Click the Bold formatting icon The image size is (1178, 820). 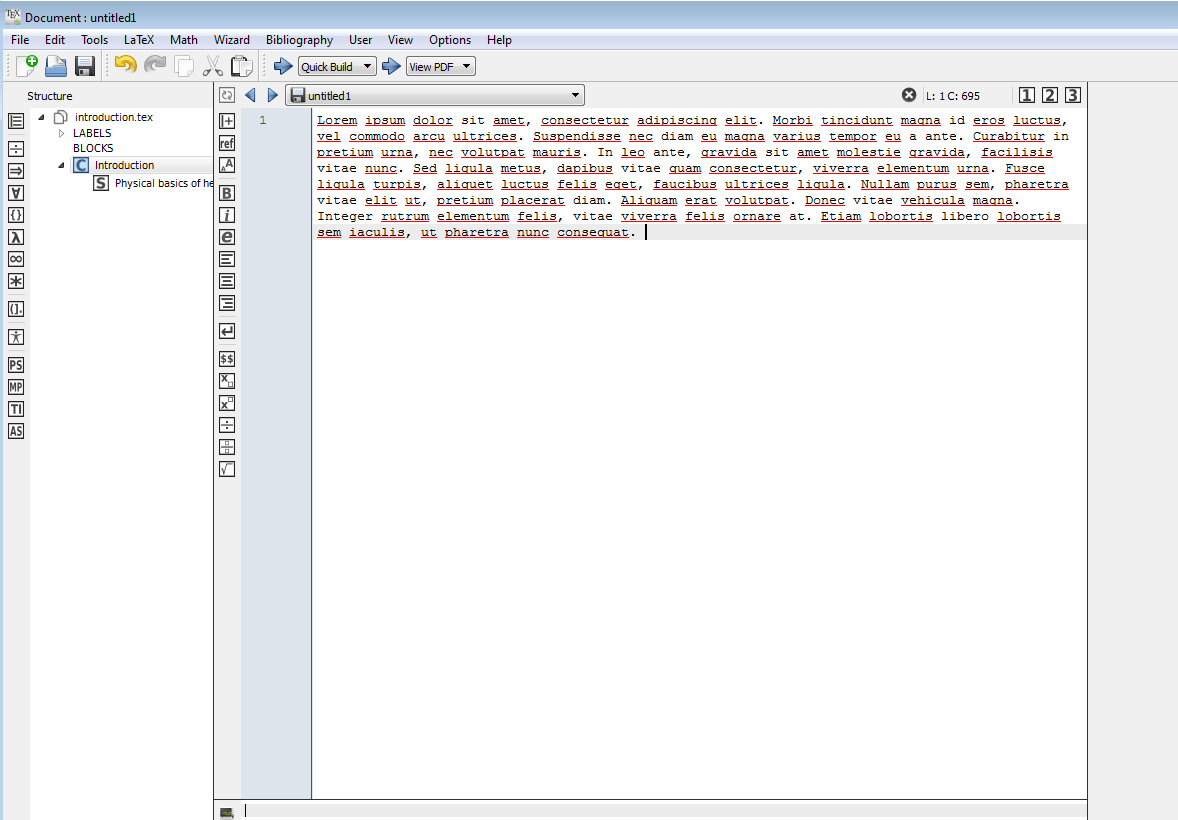point(227,193)
